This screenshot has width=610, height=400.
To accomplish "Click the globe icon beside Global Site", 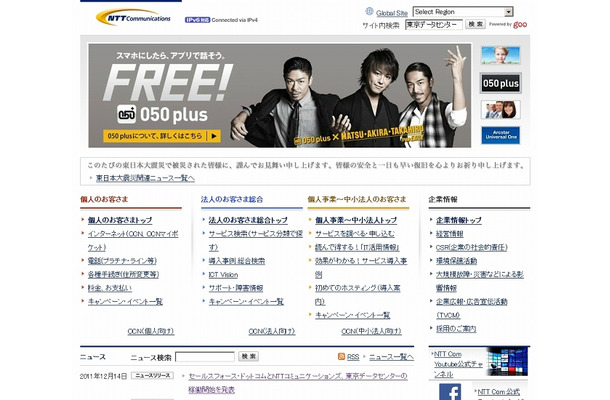I will coord(369,12).
